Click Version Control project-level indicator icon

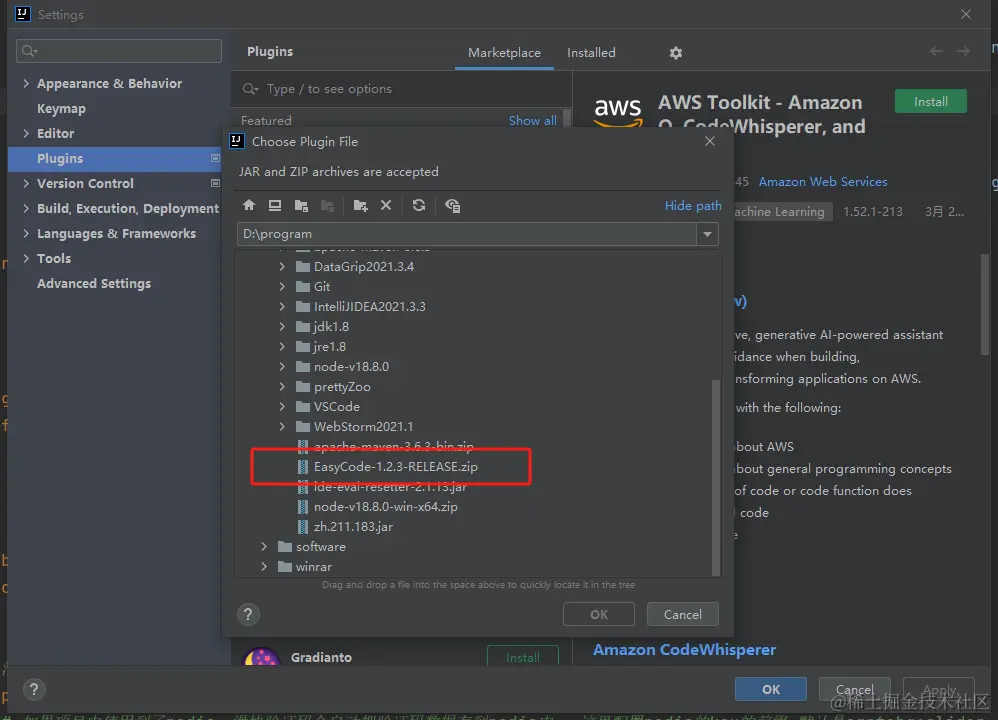(x=215, y=183)
